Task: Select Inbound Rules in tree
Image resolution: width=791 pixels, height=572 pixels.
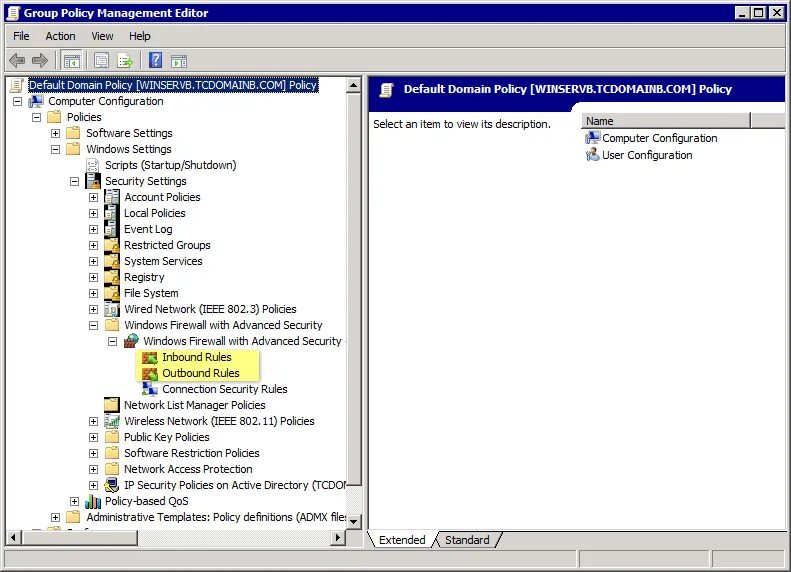Action: tap(197, 358)
